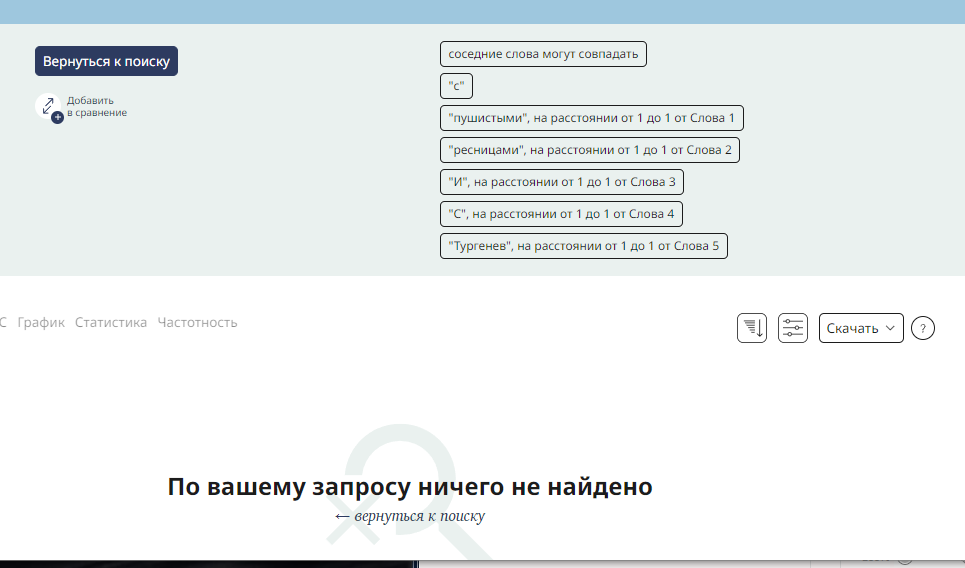This screenshot has width=965, height=568.
Task: Open the display settings sliders icon
Action: click(792, 328)
